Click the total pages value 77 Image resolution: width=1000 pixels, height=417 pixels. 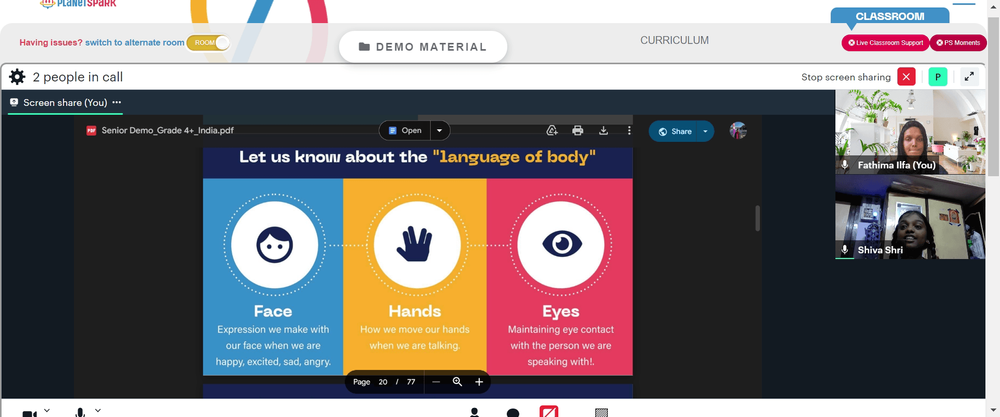[x=411, y=382]
